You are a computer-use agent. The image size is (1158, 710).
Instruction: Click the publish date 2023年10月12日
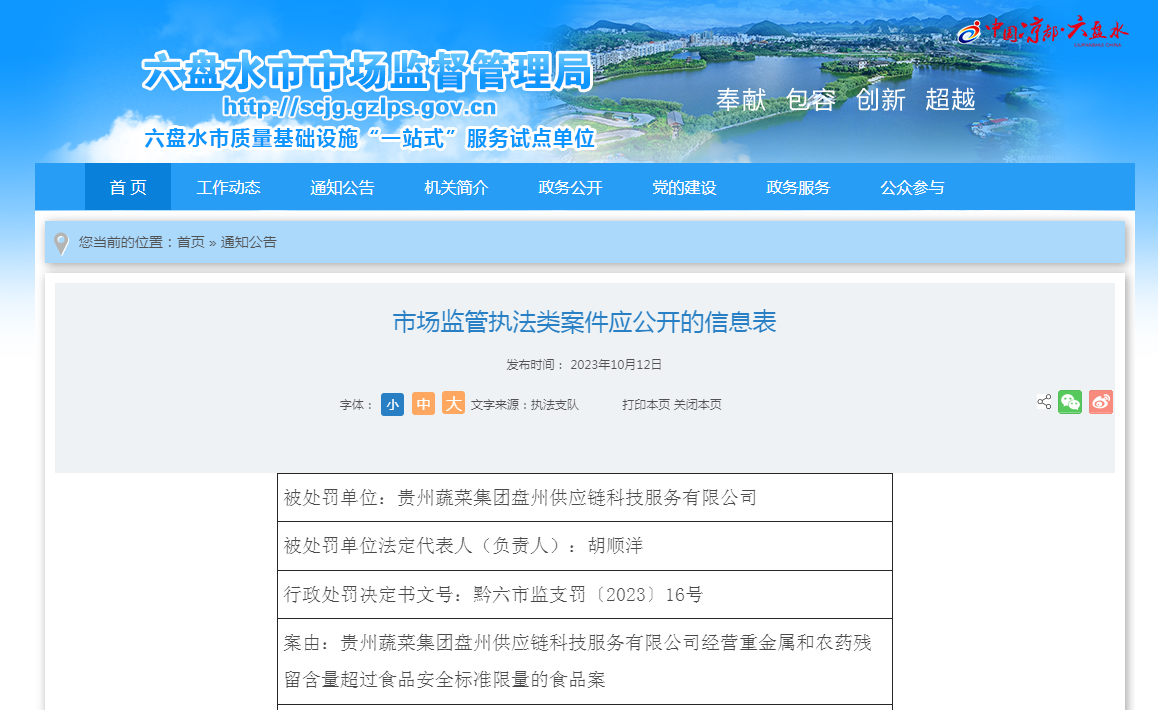616,365
